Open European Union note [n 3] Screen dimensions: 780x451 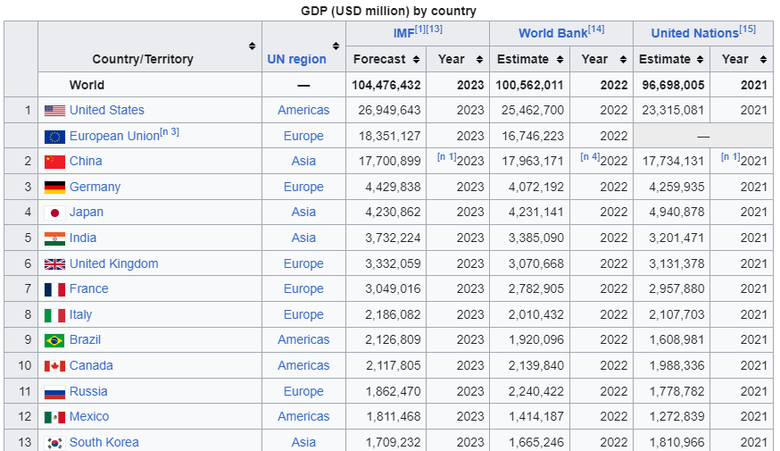170,132
